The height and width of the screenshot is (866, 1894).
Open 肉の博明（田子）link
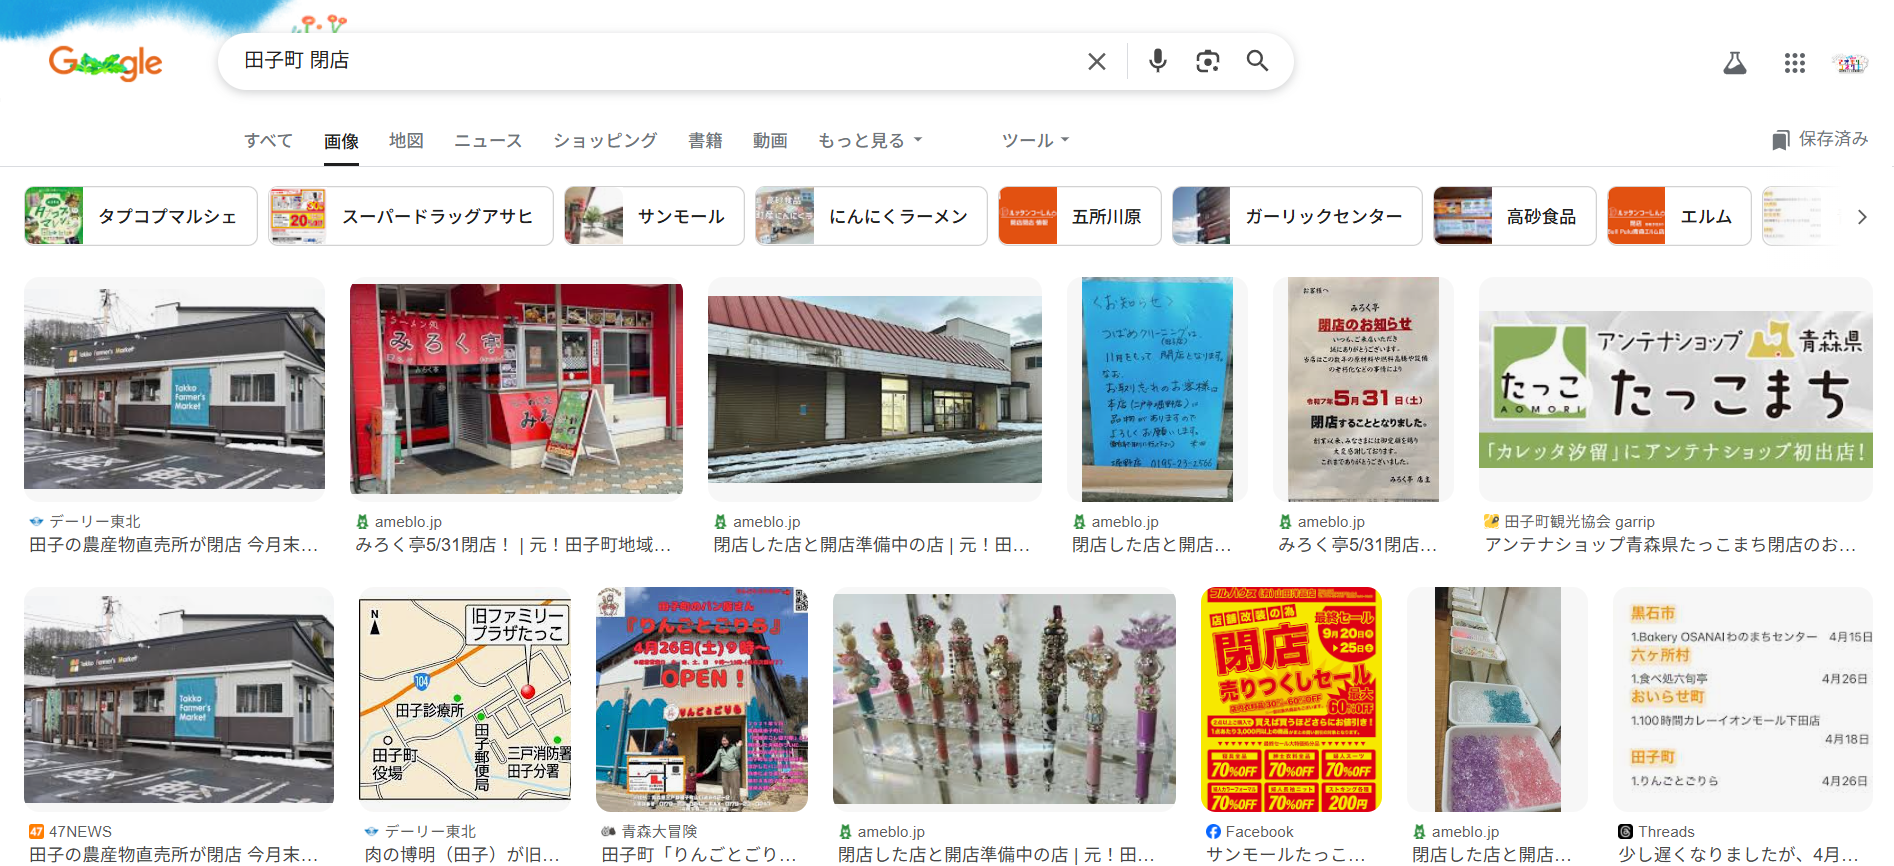coord(462,855)
